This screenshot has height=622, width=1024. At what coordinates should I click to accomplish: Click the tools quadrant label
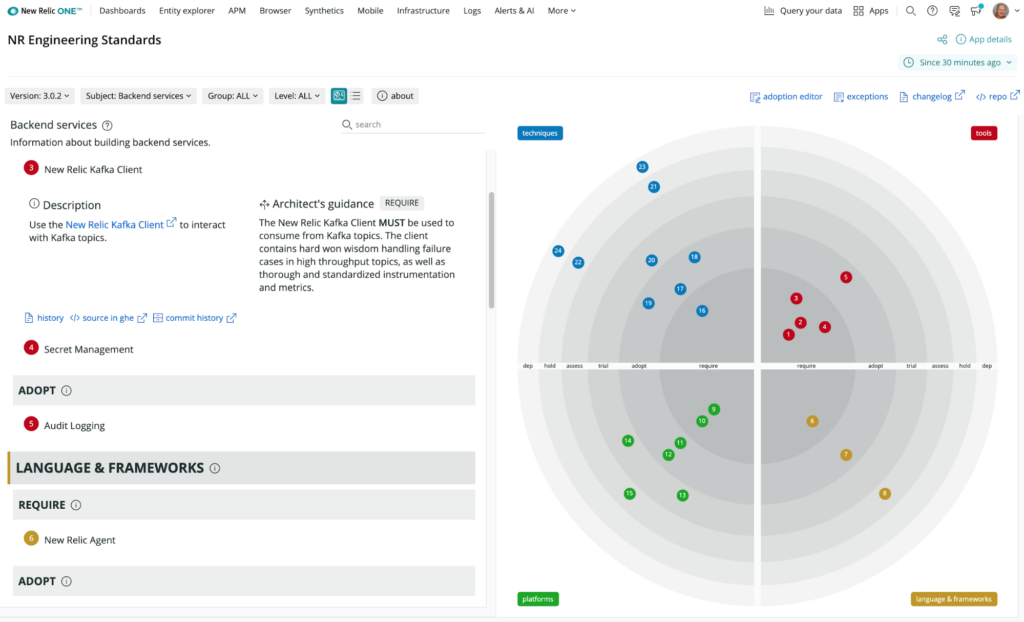pyautogui.click(x=984, y=133)
